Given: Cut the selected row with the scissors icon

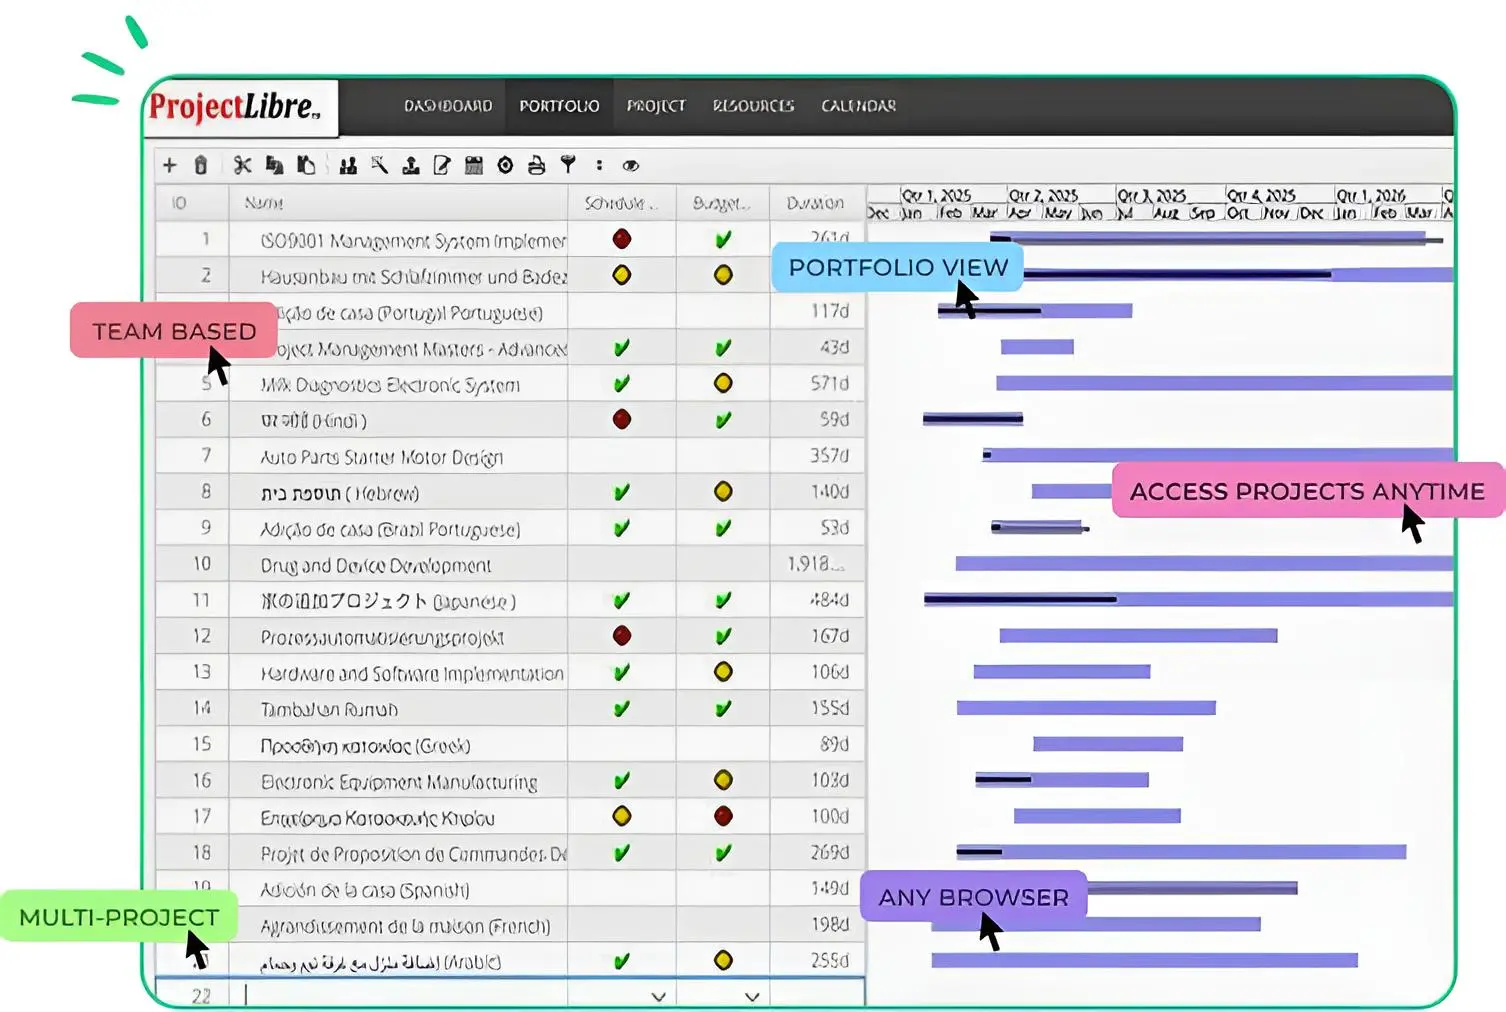Looking at the screenshot, I should point(242,165).
